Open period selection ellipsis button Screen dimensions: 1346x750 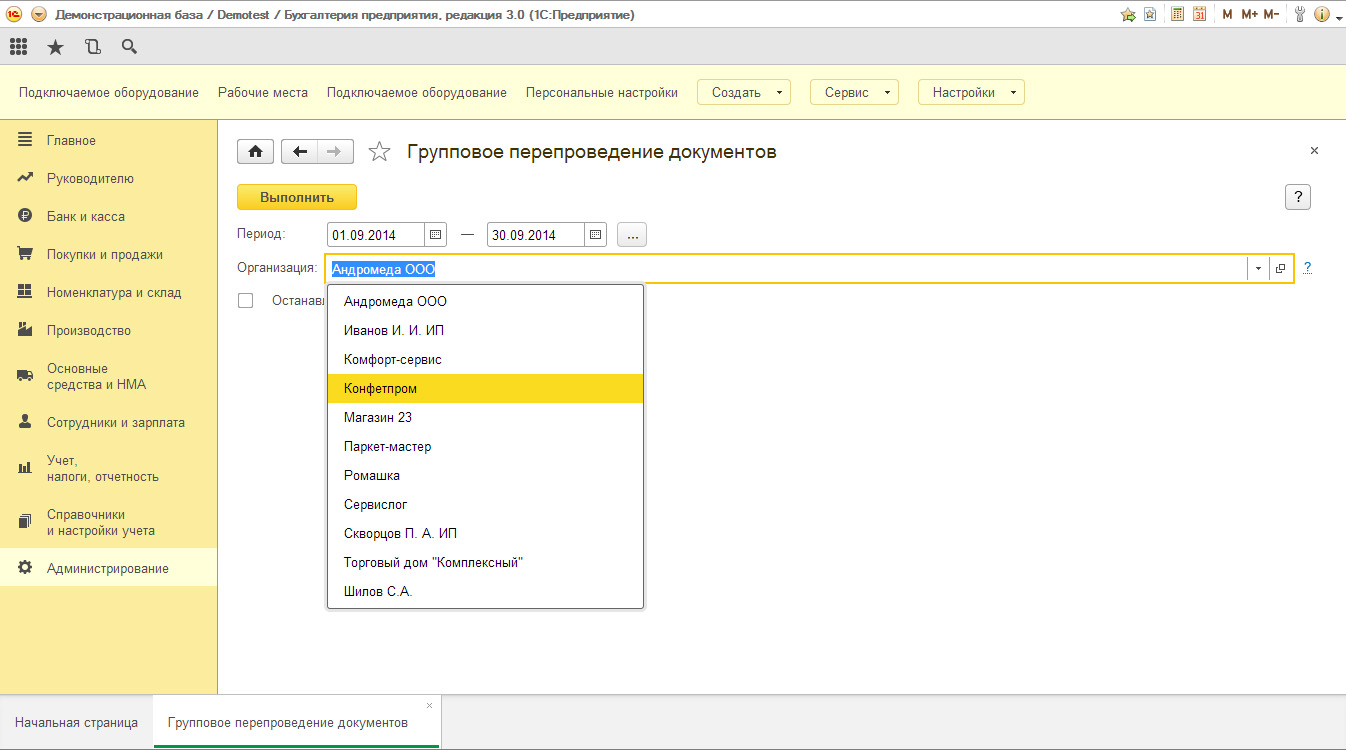coord(632,235)
